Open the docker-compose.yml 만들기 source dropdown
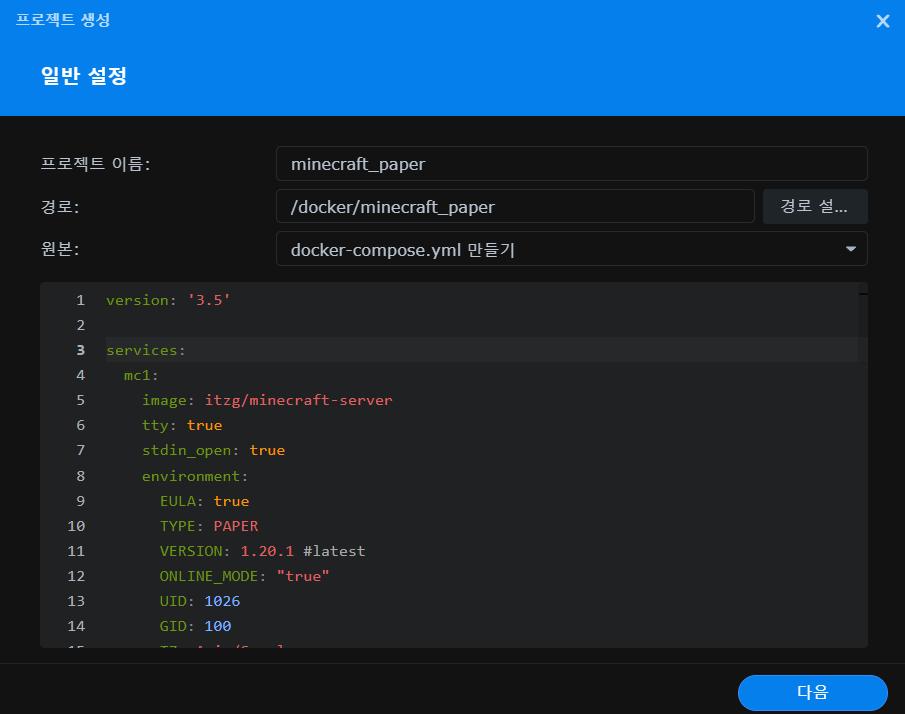 (571, 249)
